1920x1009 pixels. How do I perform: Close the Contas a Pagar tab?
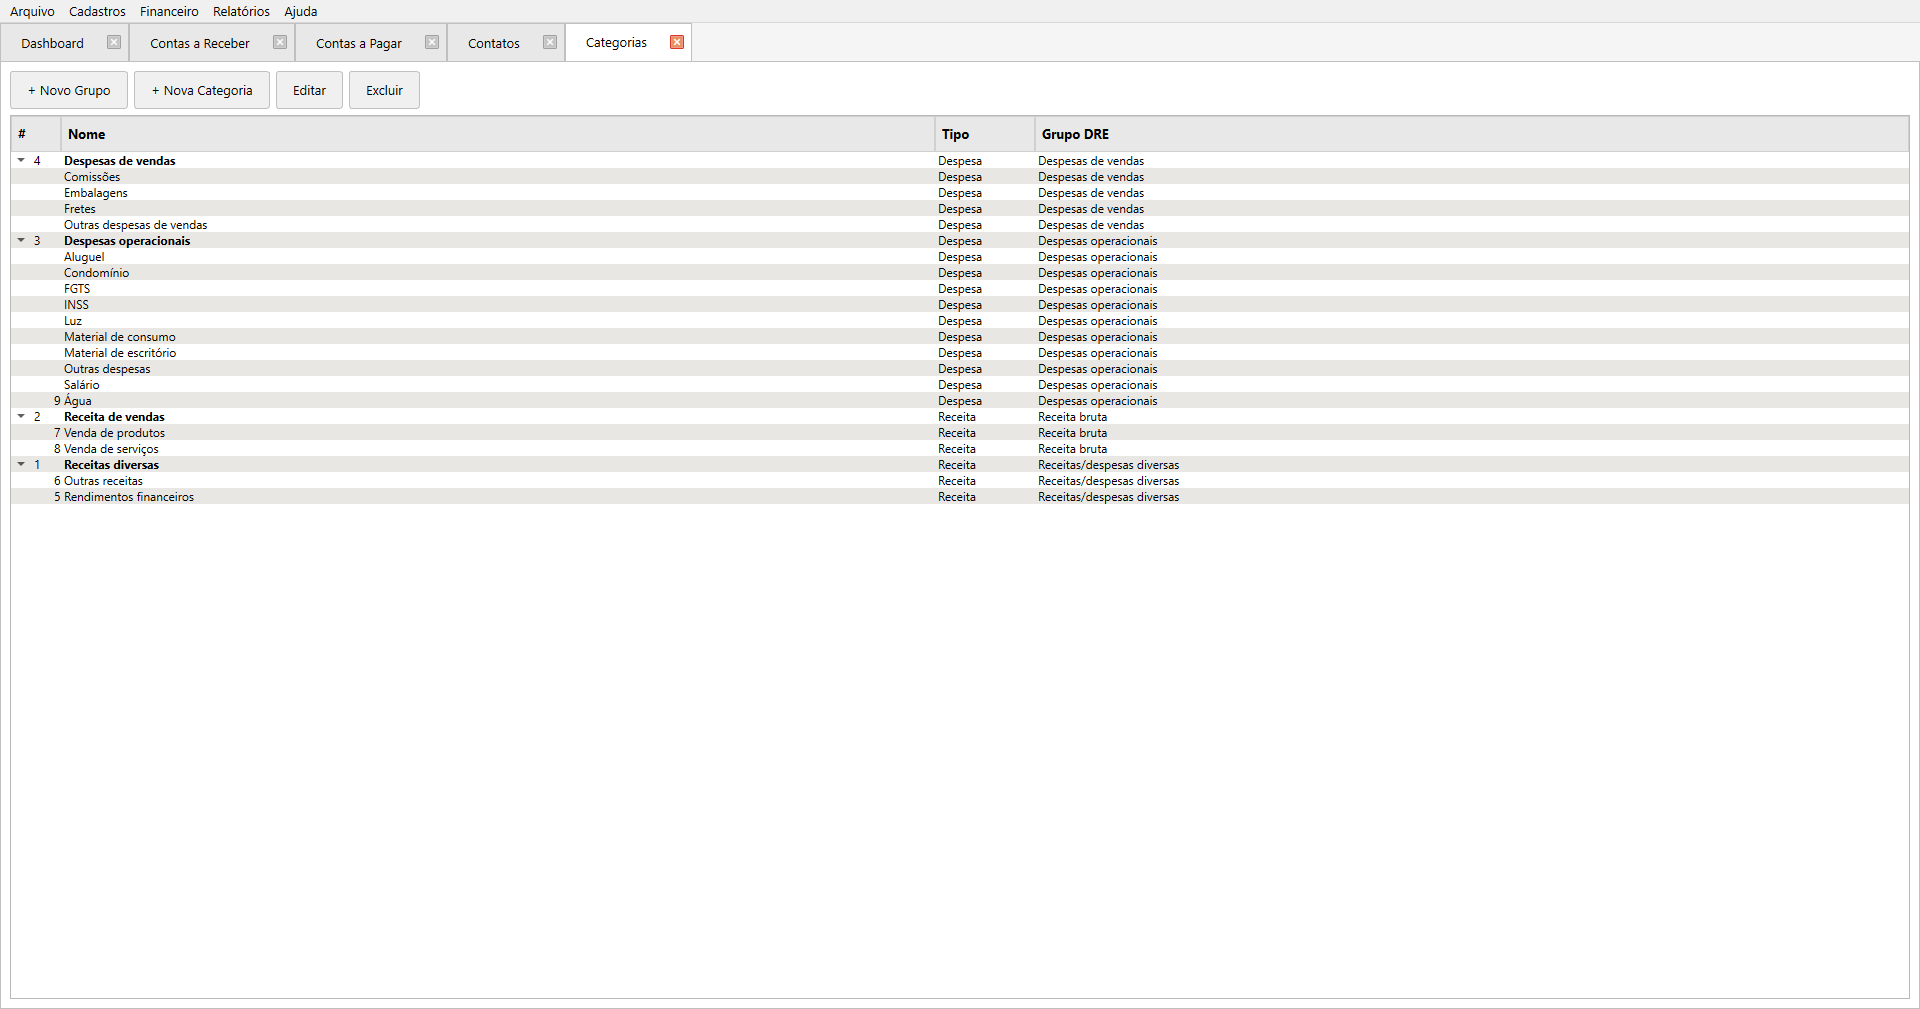[432, 43]
